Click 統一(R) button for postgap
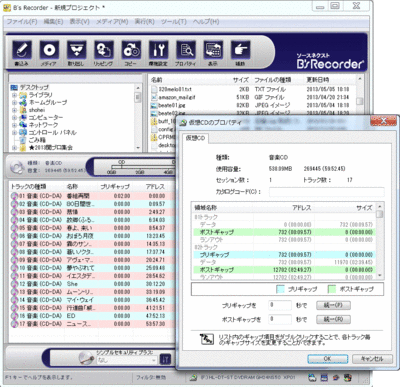The image size is (400, 387). [333, 319]
